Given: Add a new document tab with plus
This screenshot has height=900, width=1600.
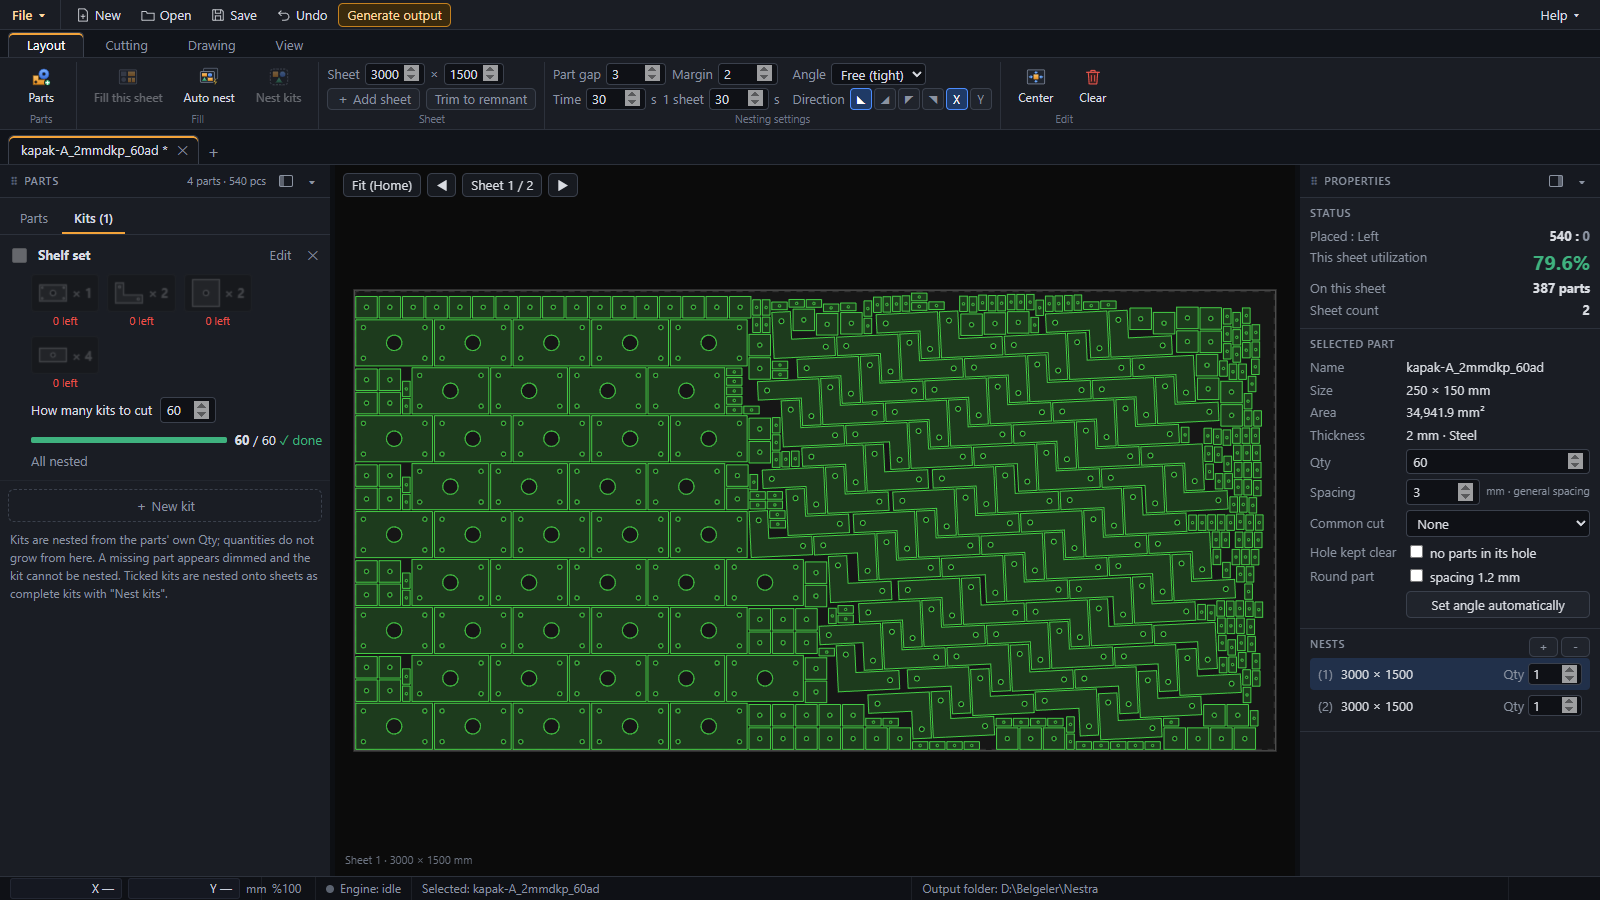Looking at the screenshot, I should click(213, 152).
